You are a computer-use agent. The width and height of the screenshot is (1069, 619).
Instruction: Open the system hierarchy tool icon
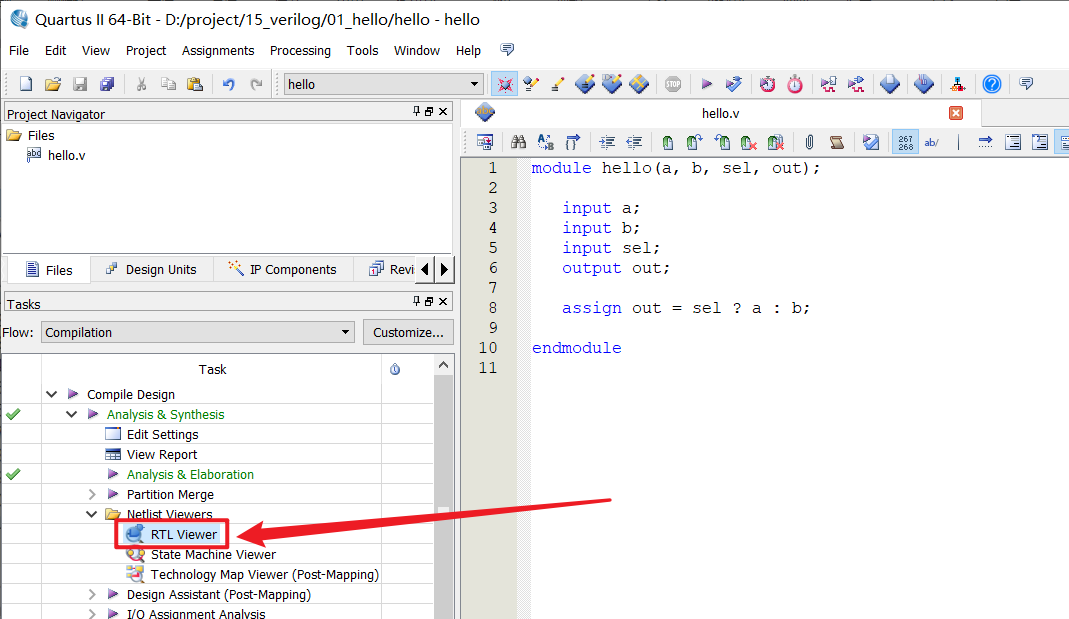[958, 84]
